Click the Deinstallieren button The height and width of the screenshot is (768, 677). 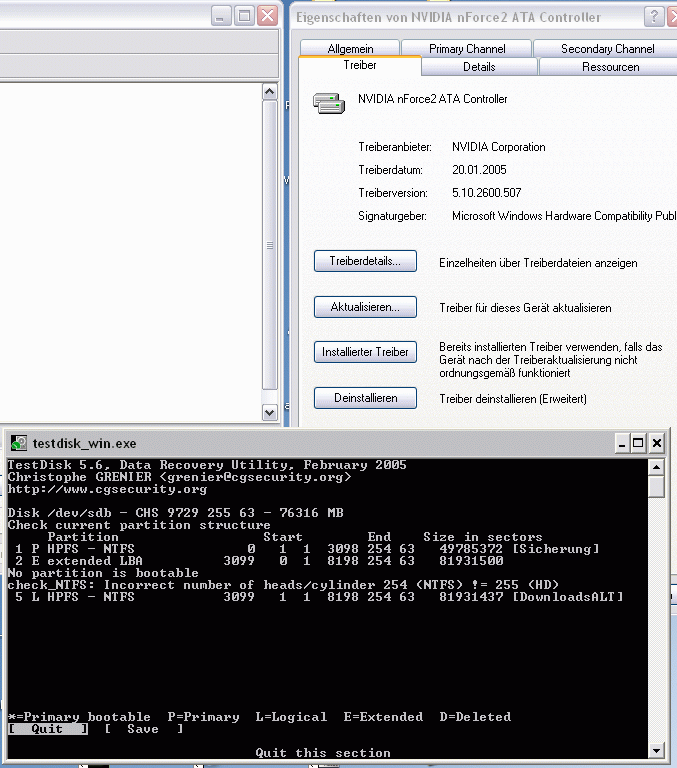click(x=365, y=398)
